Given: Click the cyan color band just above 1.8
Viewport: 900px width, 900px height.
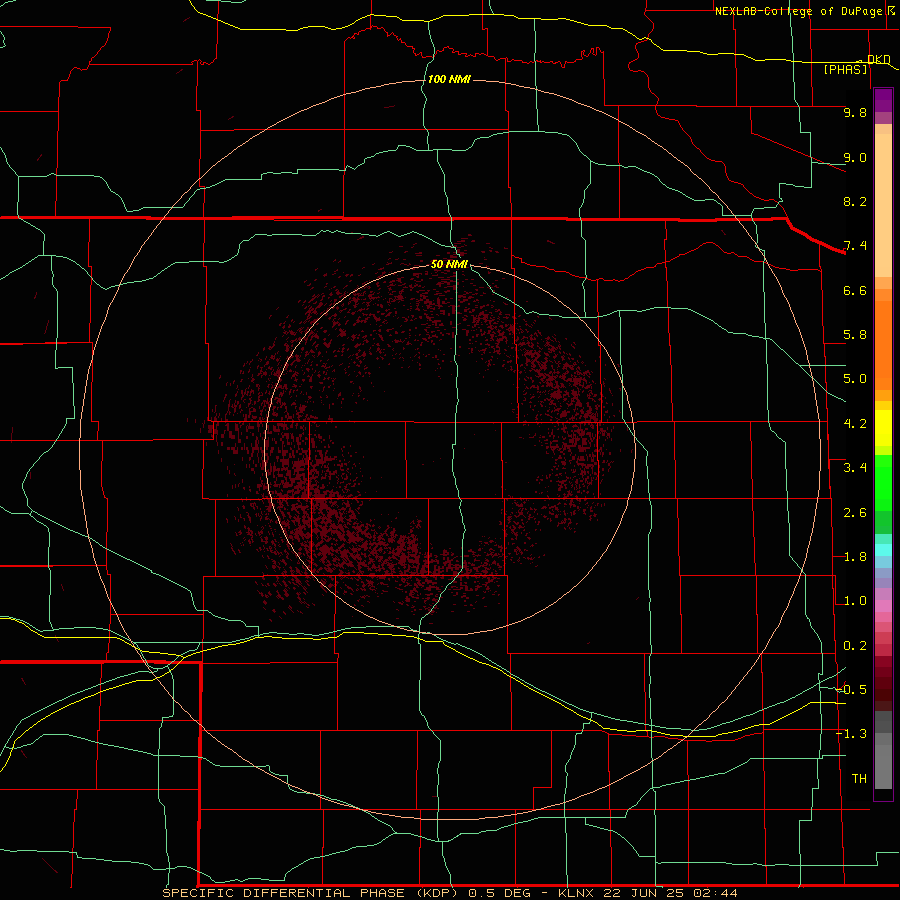Looking at the screenshot, I should tap(883, 550).
